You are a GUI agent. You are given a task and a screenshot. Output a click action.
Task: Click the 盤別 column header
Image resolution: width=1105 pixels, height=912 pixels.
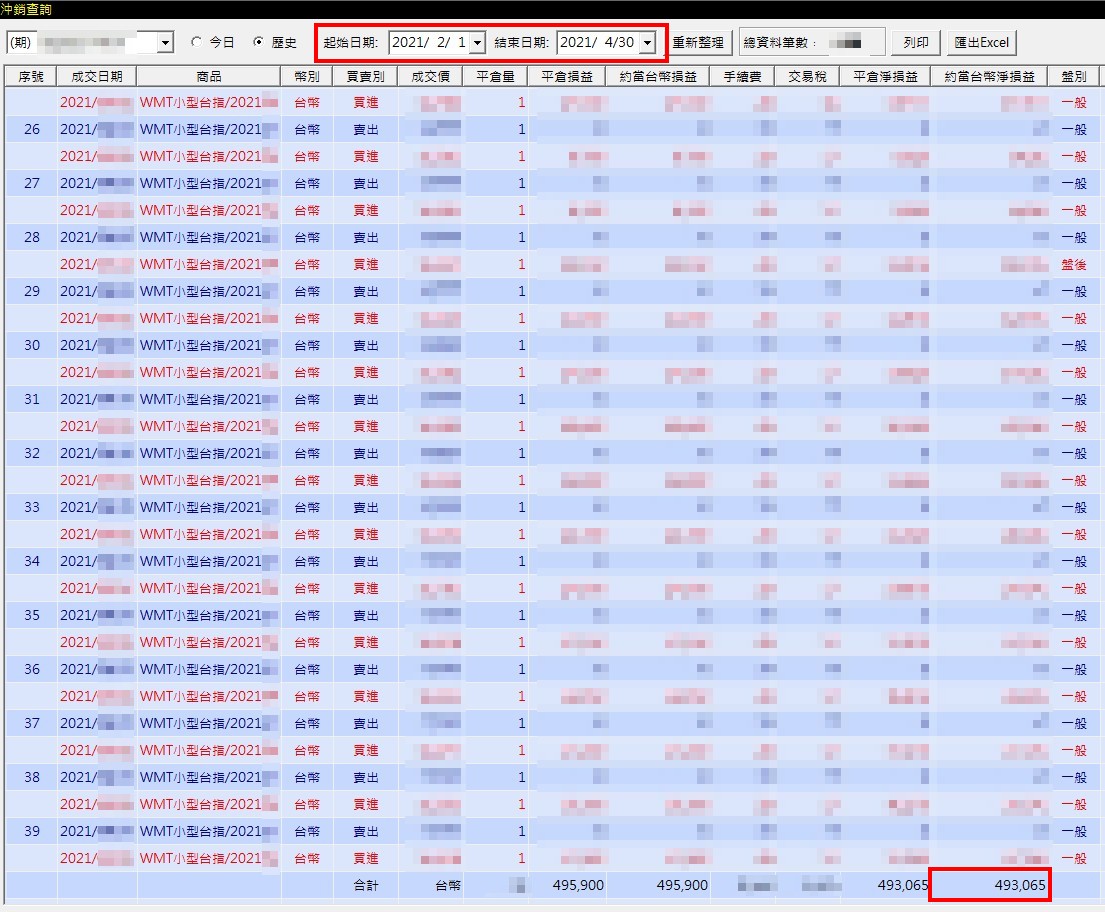click(1074, 76)
